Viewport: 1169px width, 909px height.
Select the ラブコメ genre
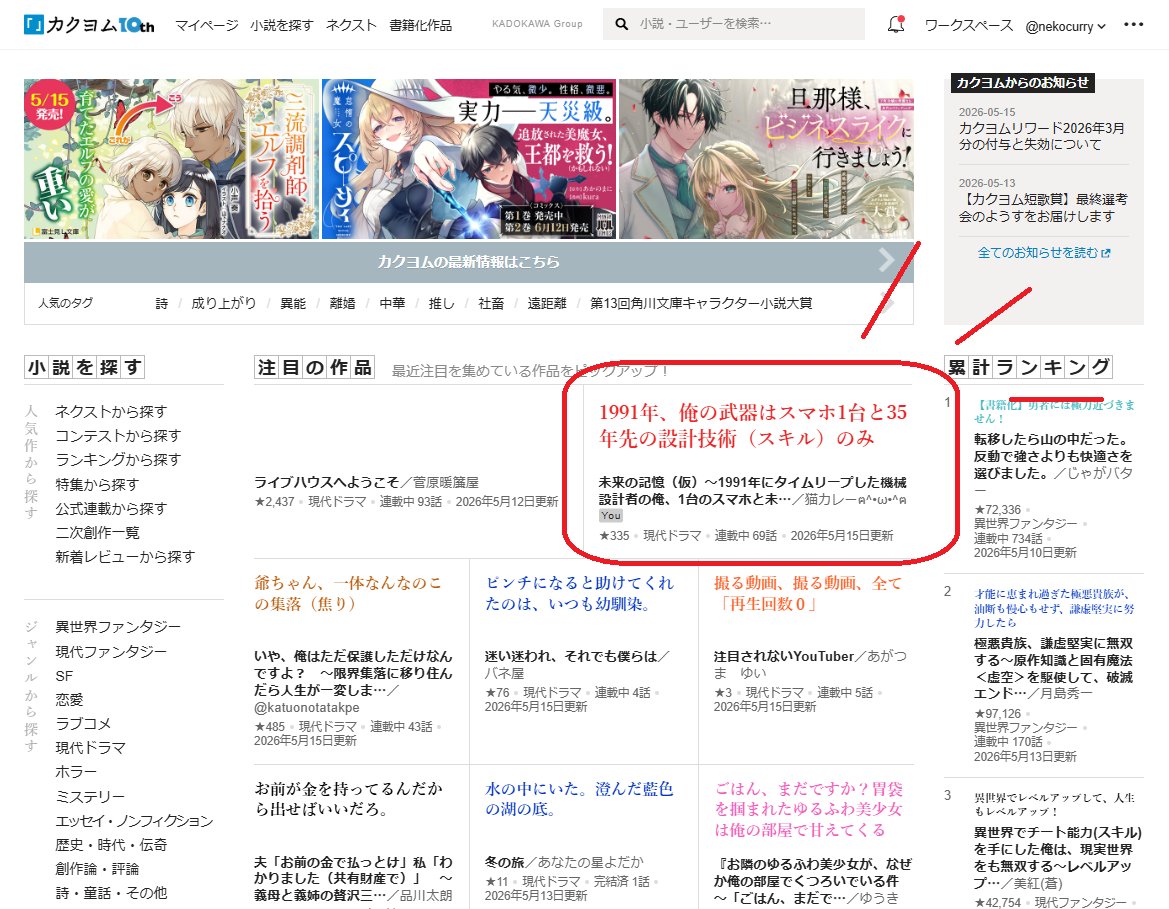click(x=83, y=723)
